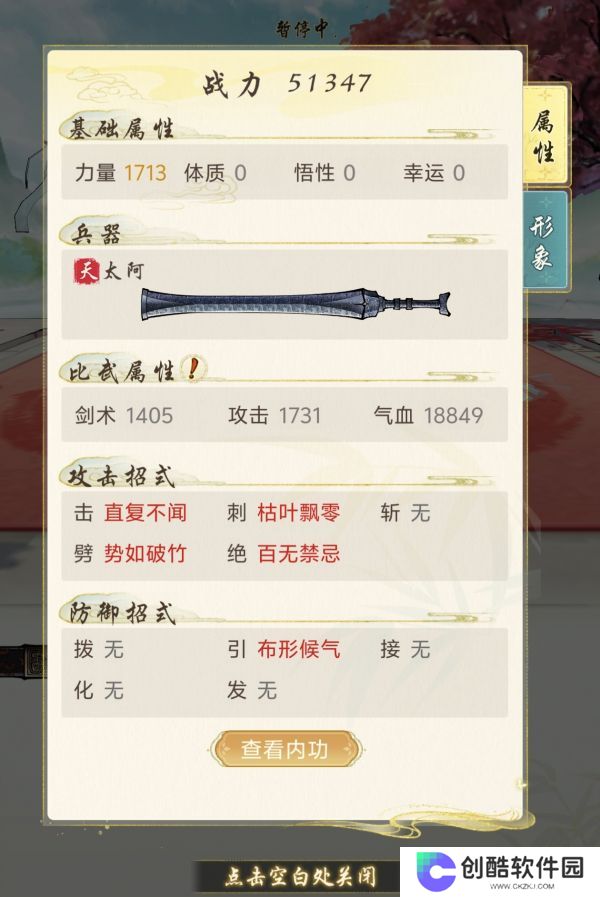Viewport: 600px width, 897px height.
Task: Select the 攻击 1731 stat
Action: [275, 415]
